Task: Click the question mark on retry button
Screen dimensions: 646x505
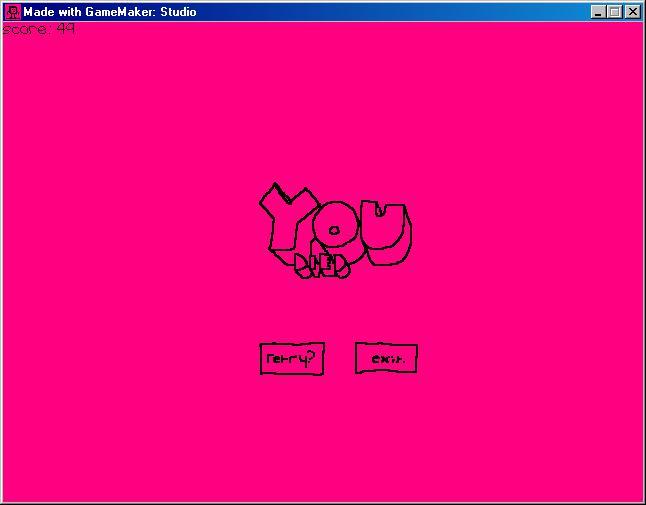Action: pos(311,357)
